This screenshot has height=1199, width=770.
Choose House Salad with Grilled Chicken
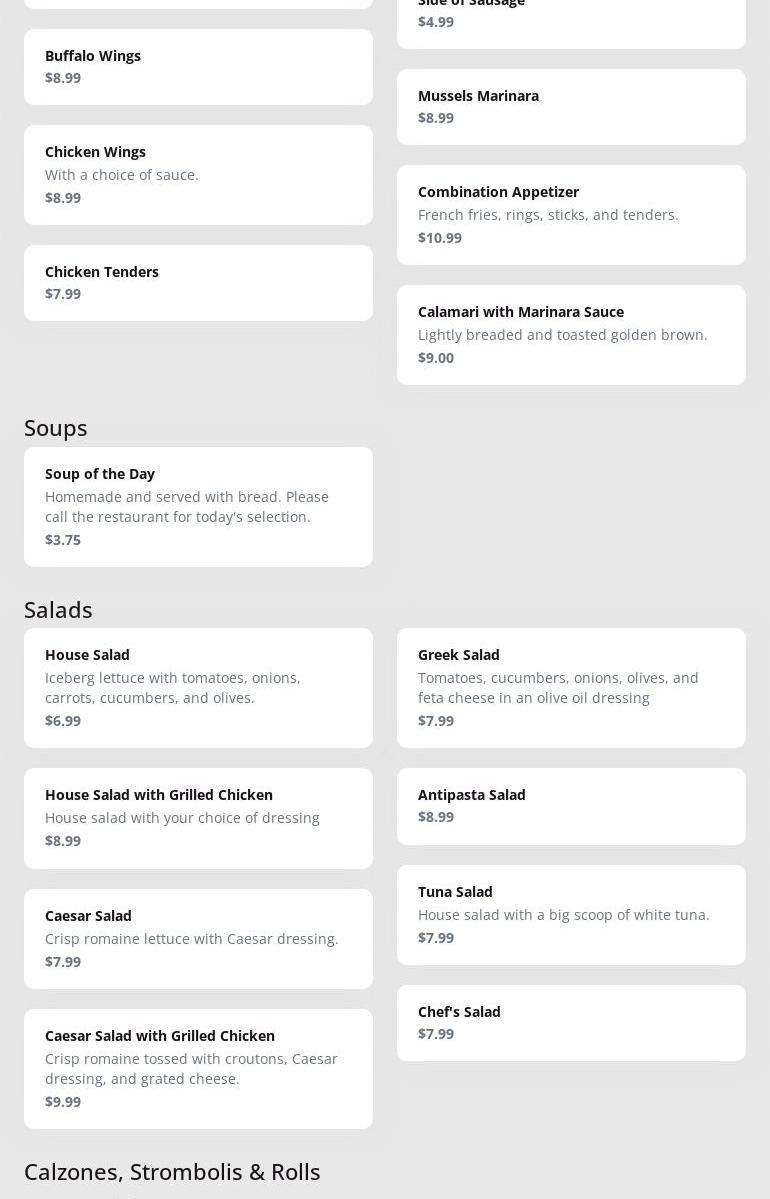(x=198, y=817)
